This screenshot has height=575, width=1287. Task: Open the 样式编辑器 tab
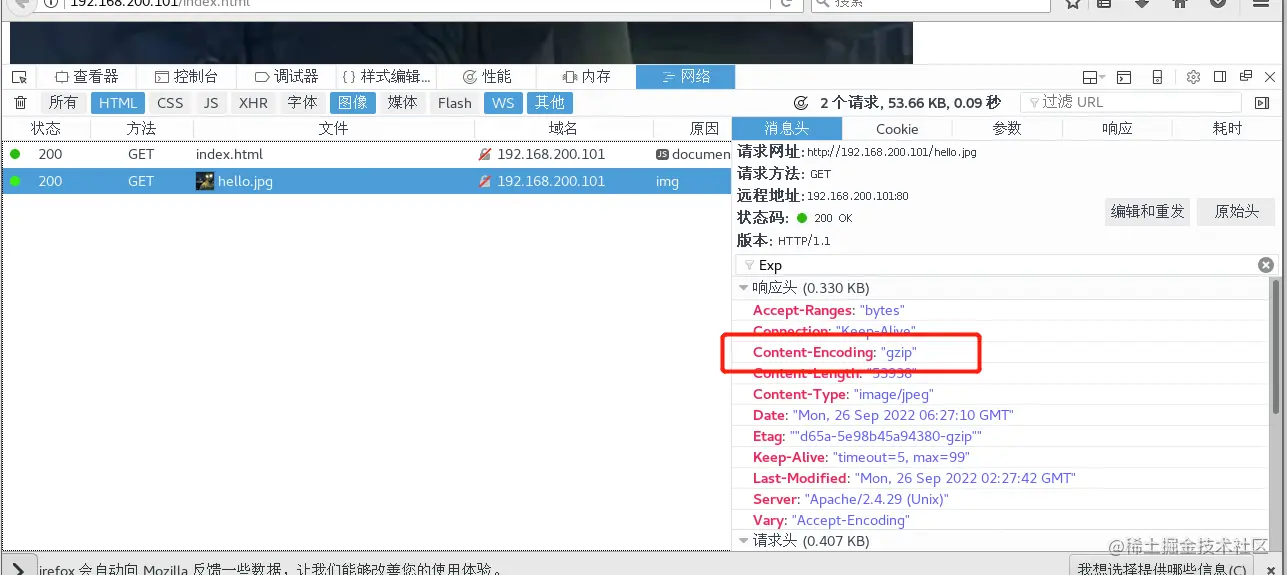(x=386, y=77)
